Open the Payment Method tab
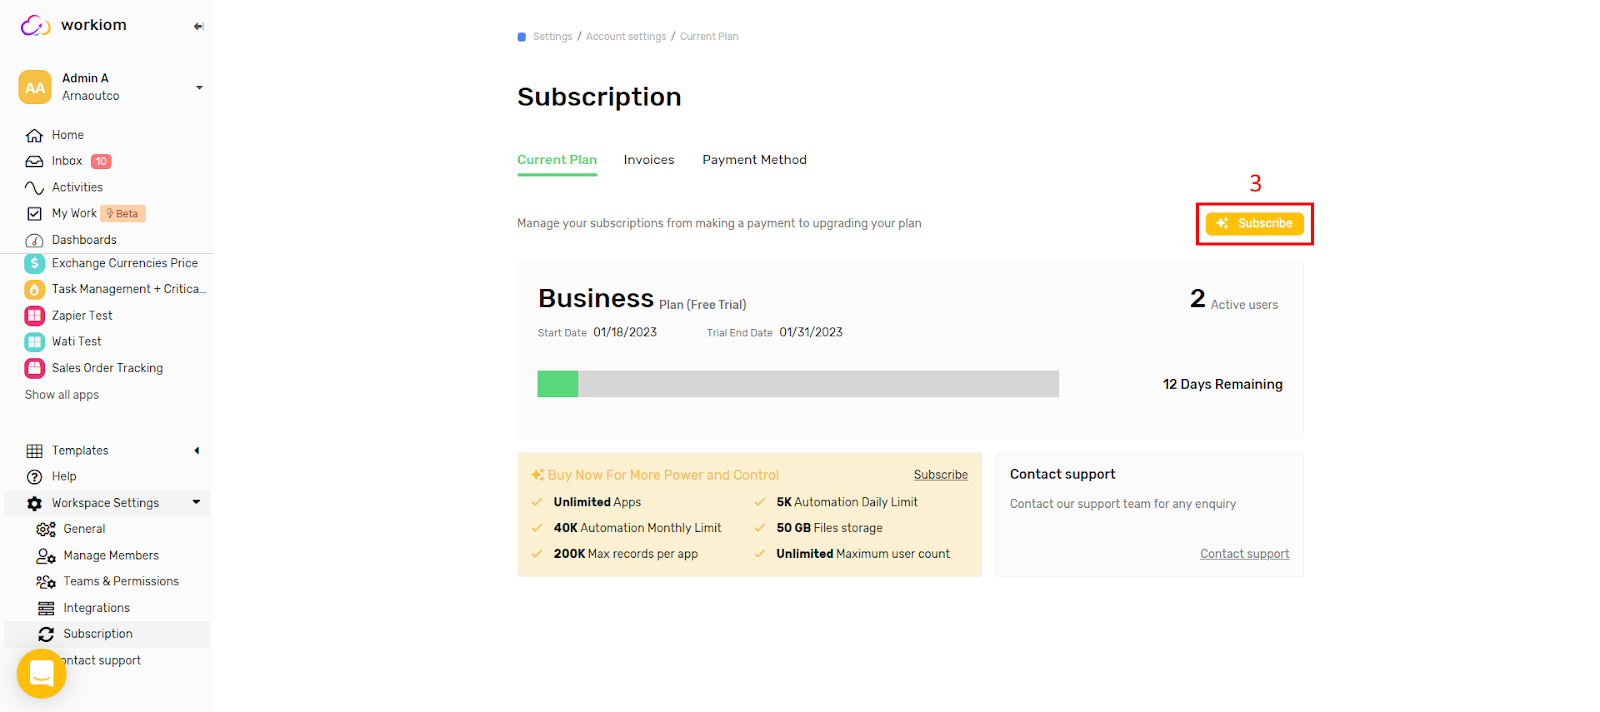Viewport: 1600px width, 712px height. pos(754,159)
